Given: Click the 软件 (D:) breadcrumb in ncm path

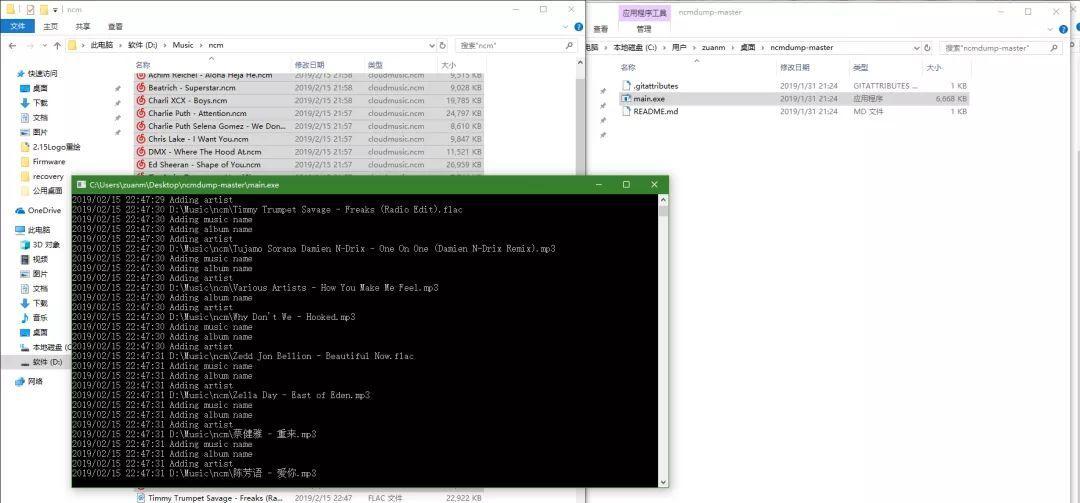Looking at the screenshot, I should coord(143,45).
